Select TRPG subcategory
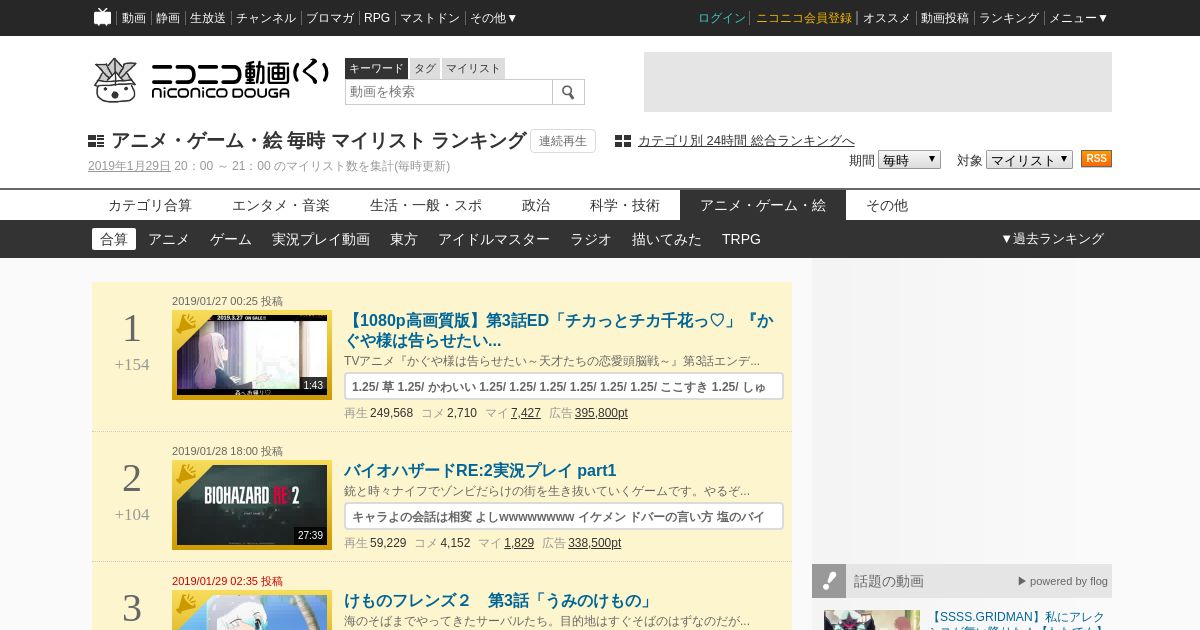Image resolution: width=1200 pixels, height=630 pixels. [x=741, y=239]
